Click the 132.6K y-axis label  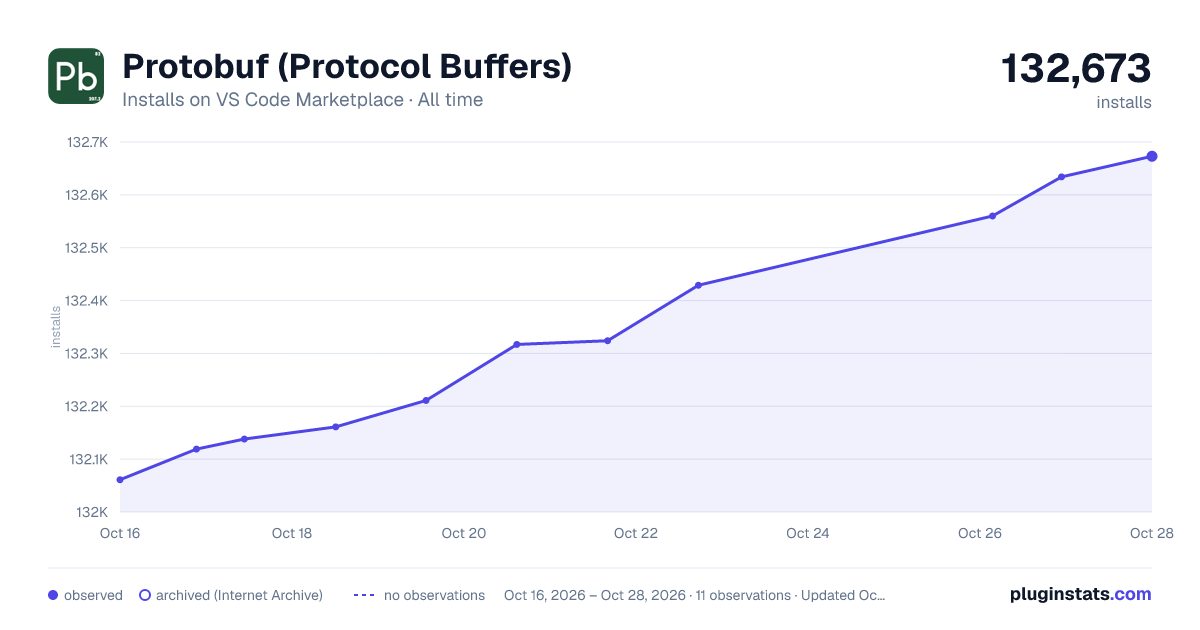[87, 195]
